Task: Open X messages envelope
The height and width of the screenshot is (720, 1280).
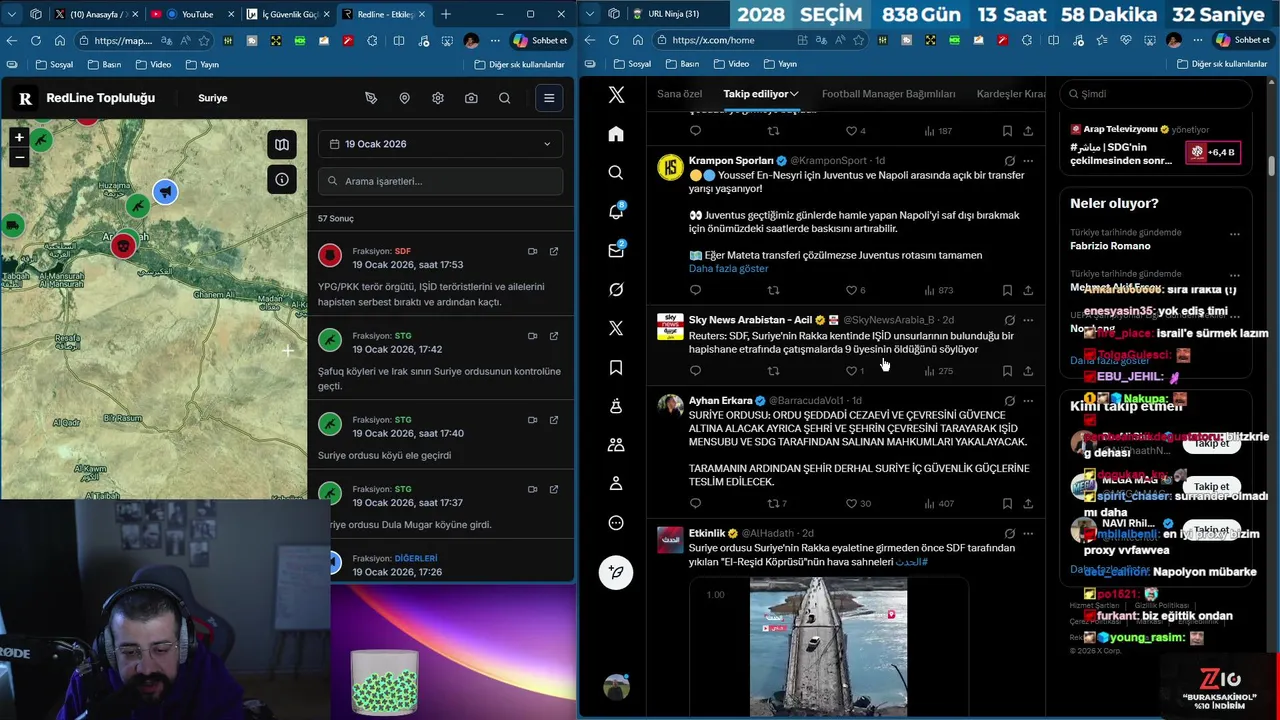Action: click(616, 250)
